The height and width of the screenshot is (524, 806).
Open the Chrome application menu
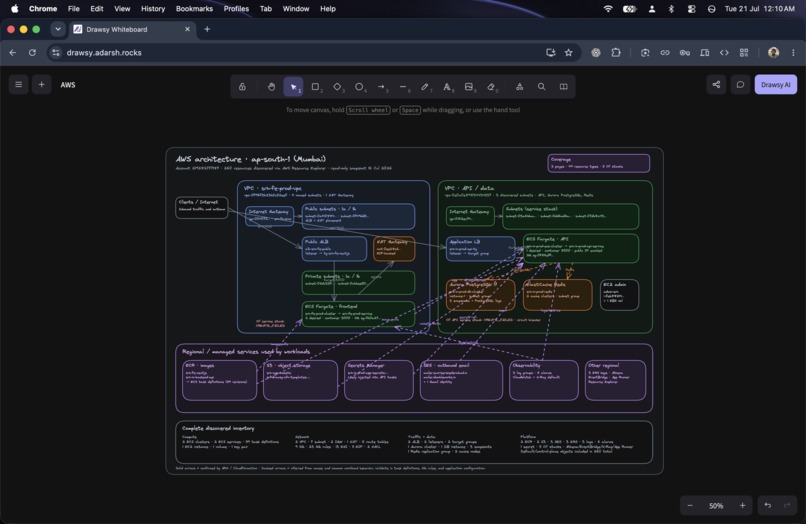(43, 9)
